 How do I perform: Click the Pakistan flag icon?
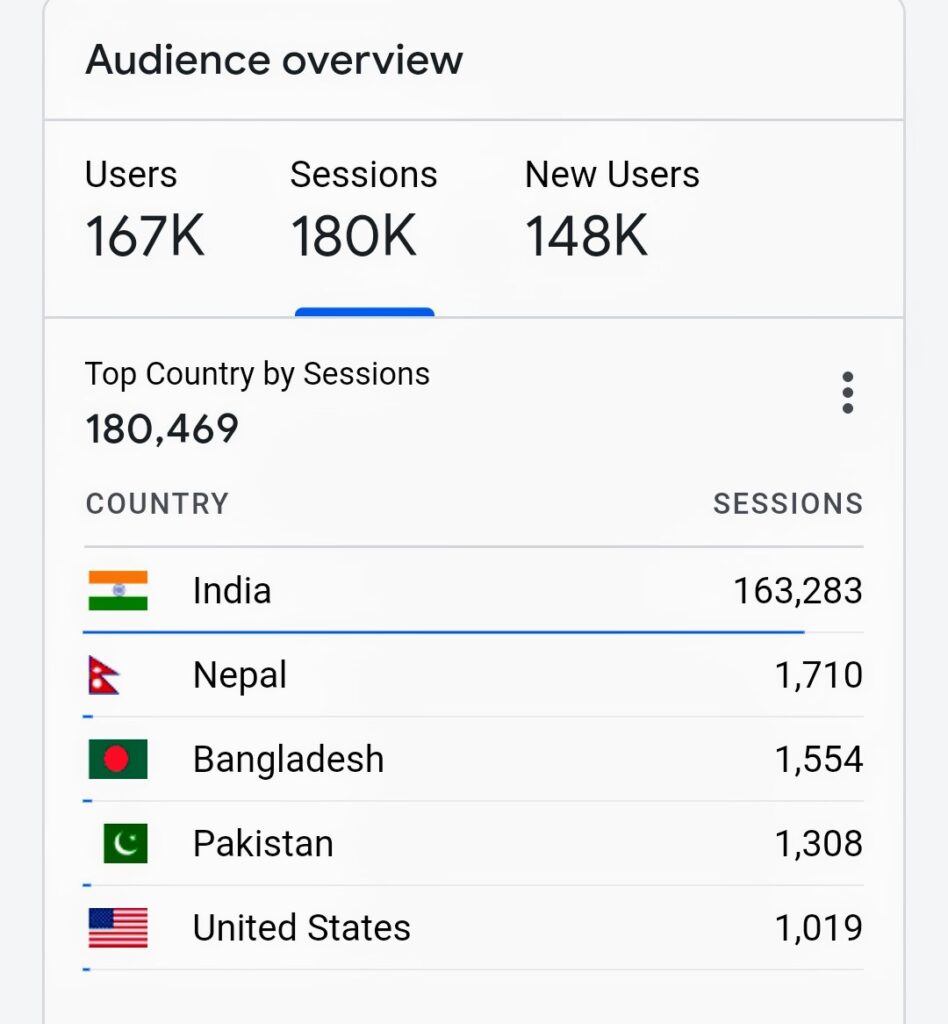click(x=125, y=843)
